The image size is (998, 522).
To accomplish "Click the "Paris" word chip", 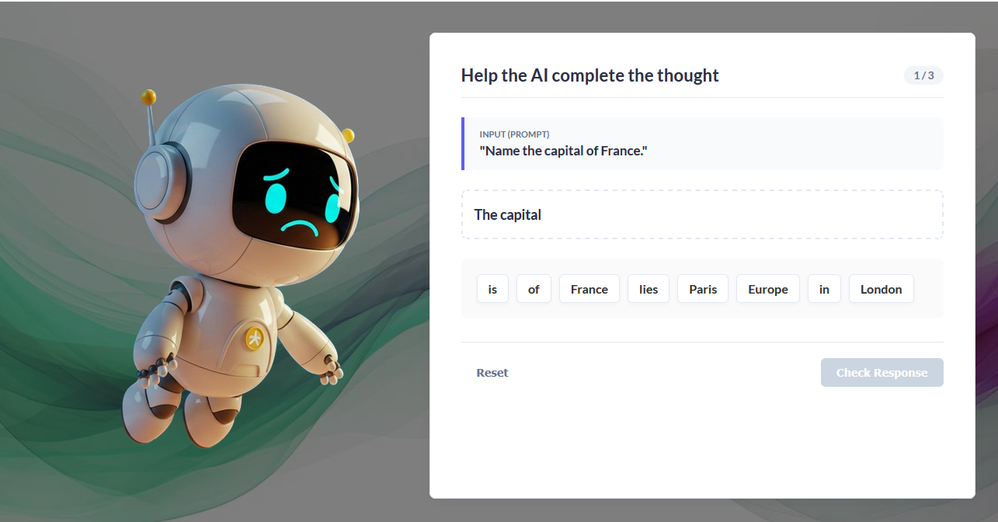I will click(703, 289).
